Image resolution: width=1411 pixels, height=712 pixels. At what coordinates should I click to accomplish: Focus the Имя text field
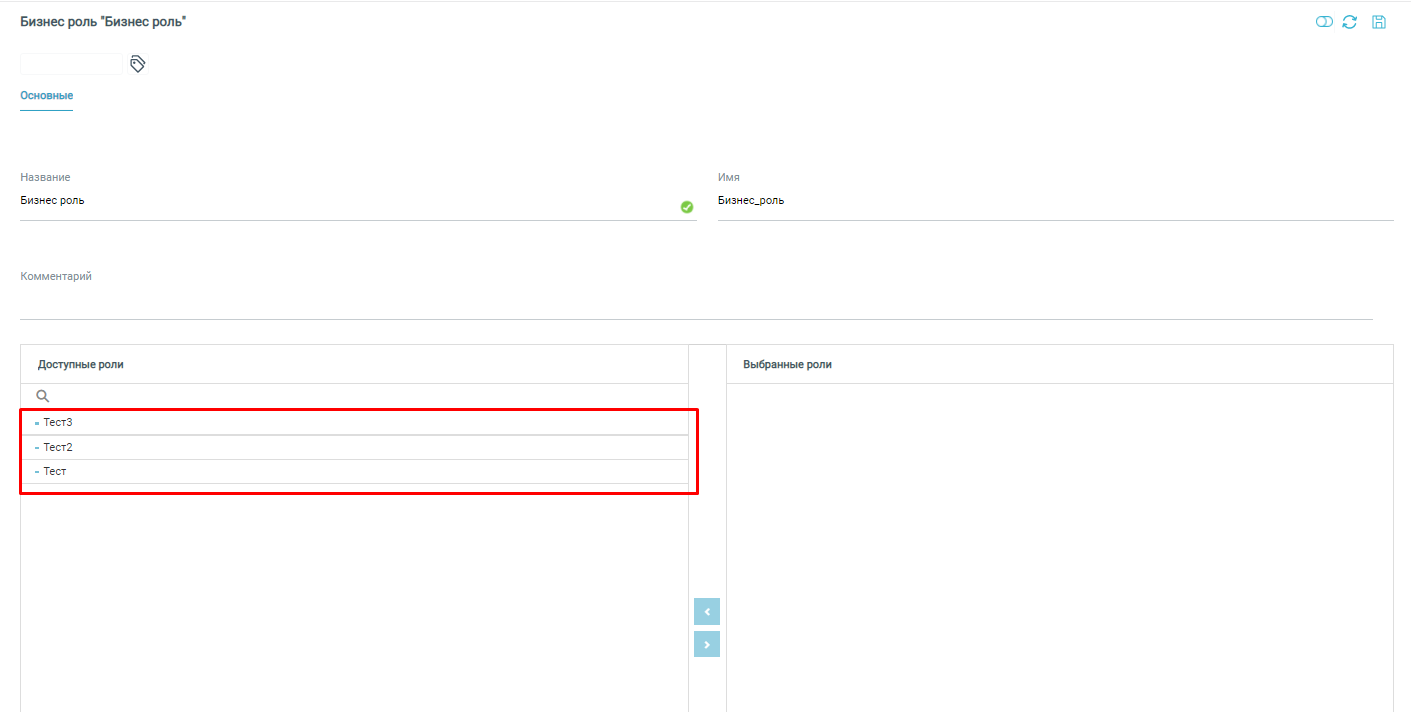coord(1050,201)
